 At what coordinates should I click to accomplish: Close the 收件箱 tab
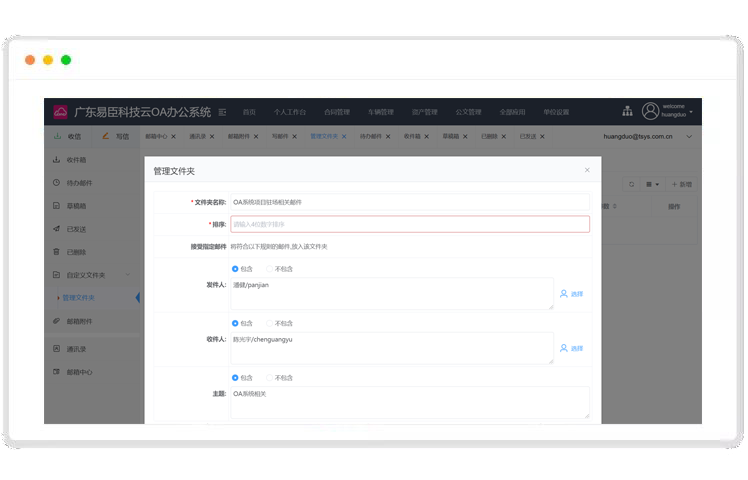click(427, 137)
